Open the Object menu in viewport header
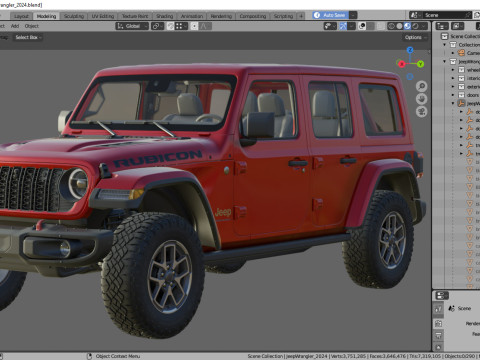This screenshot has width=480, height=360. [32, 26]
